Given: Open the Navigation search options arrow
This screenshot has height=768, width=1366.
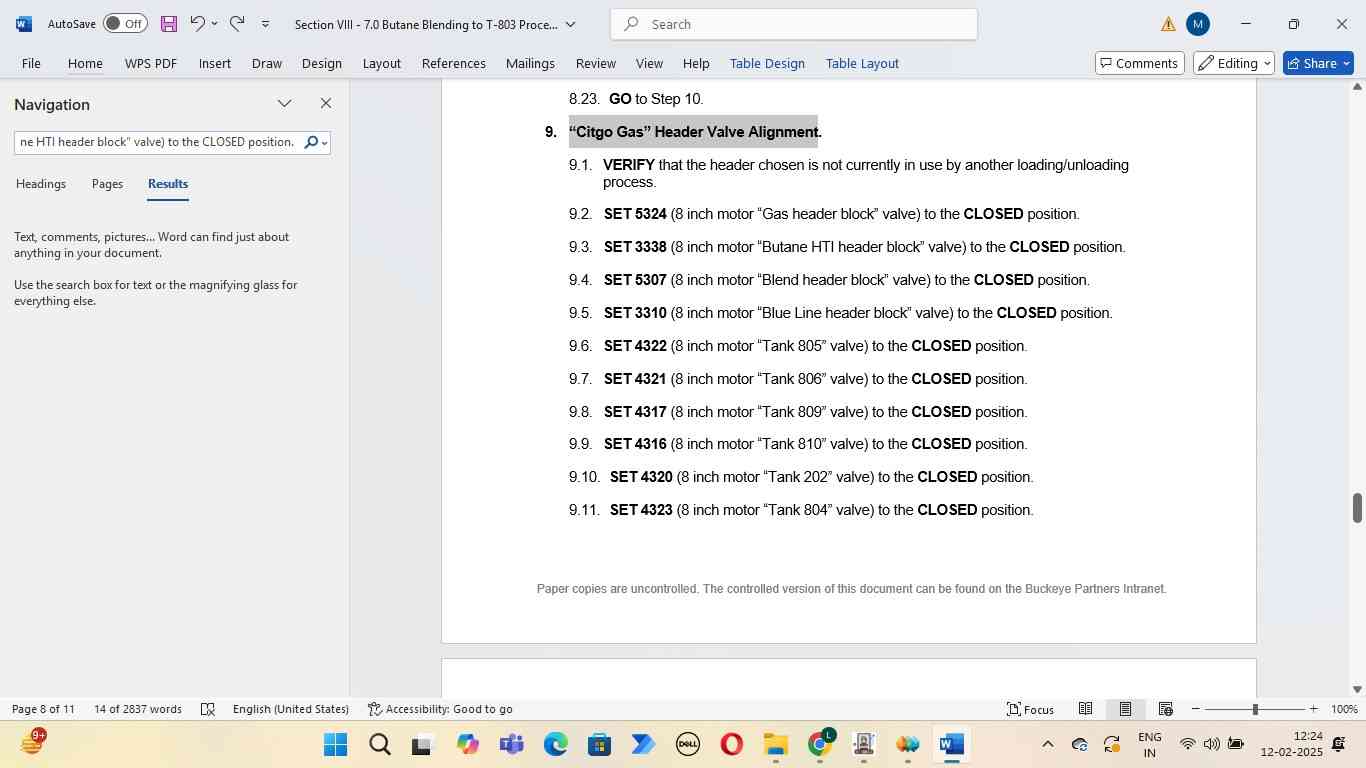Looking at the screenshot, I should (x=325, y=143).
